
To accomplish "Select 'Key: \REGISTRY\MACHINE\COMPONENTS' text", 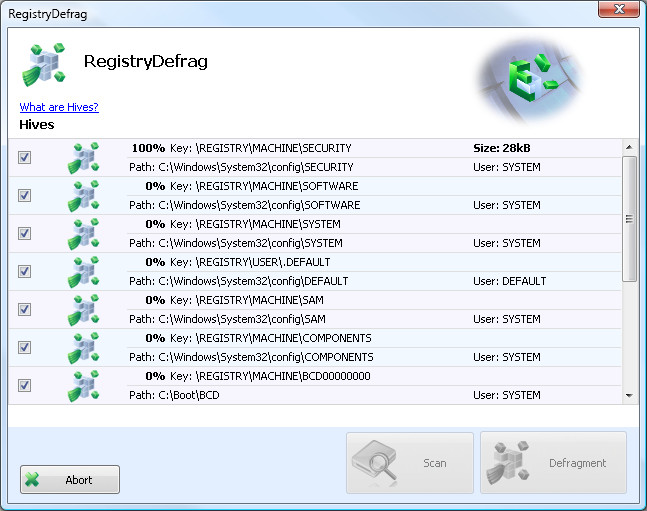I will click(271, 338).
